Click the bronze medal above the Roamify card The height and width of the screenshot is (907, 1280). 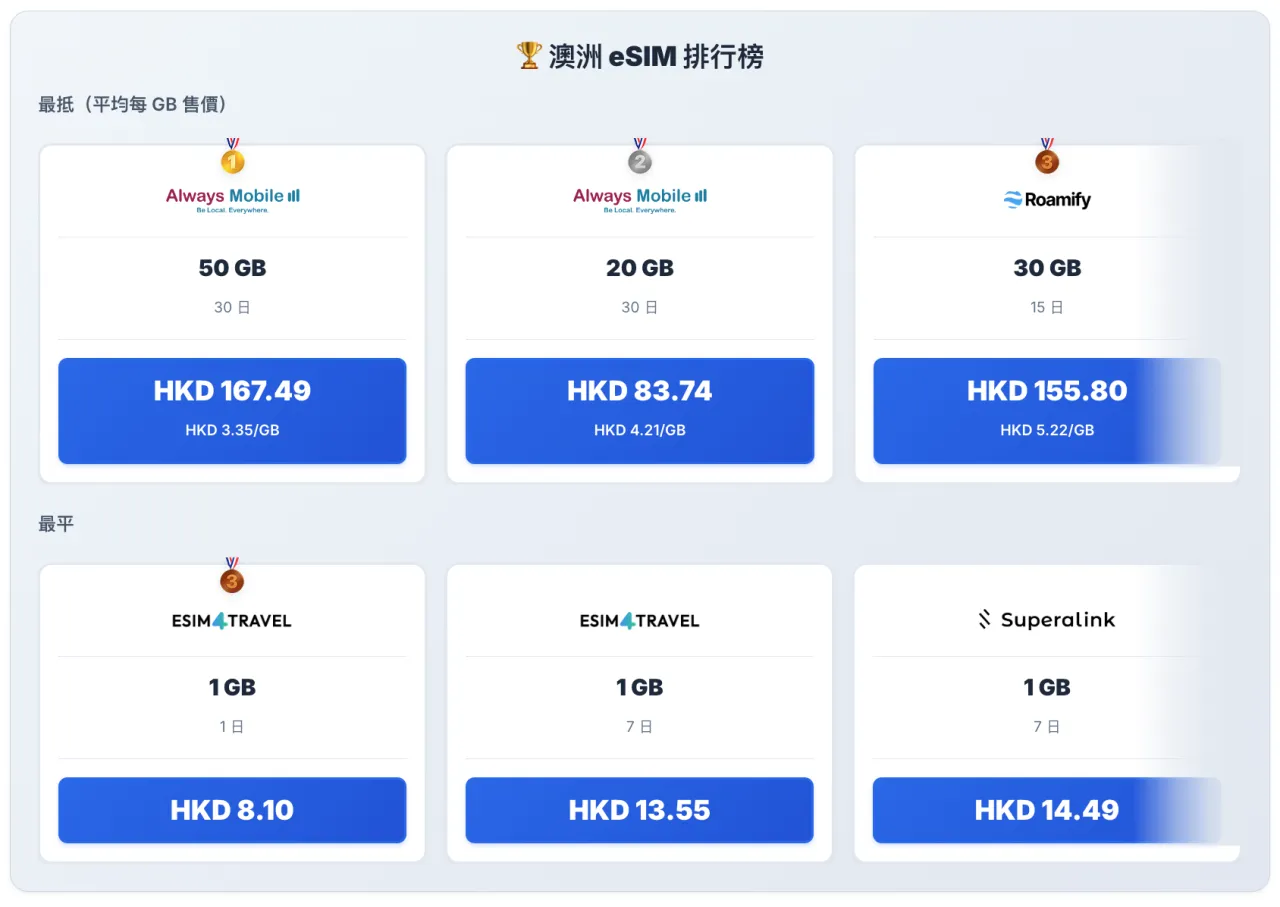pos(1047,159)
